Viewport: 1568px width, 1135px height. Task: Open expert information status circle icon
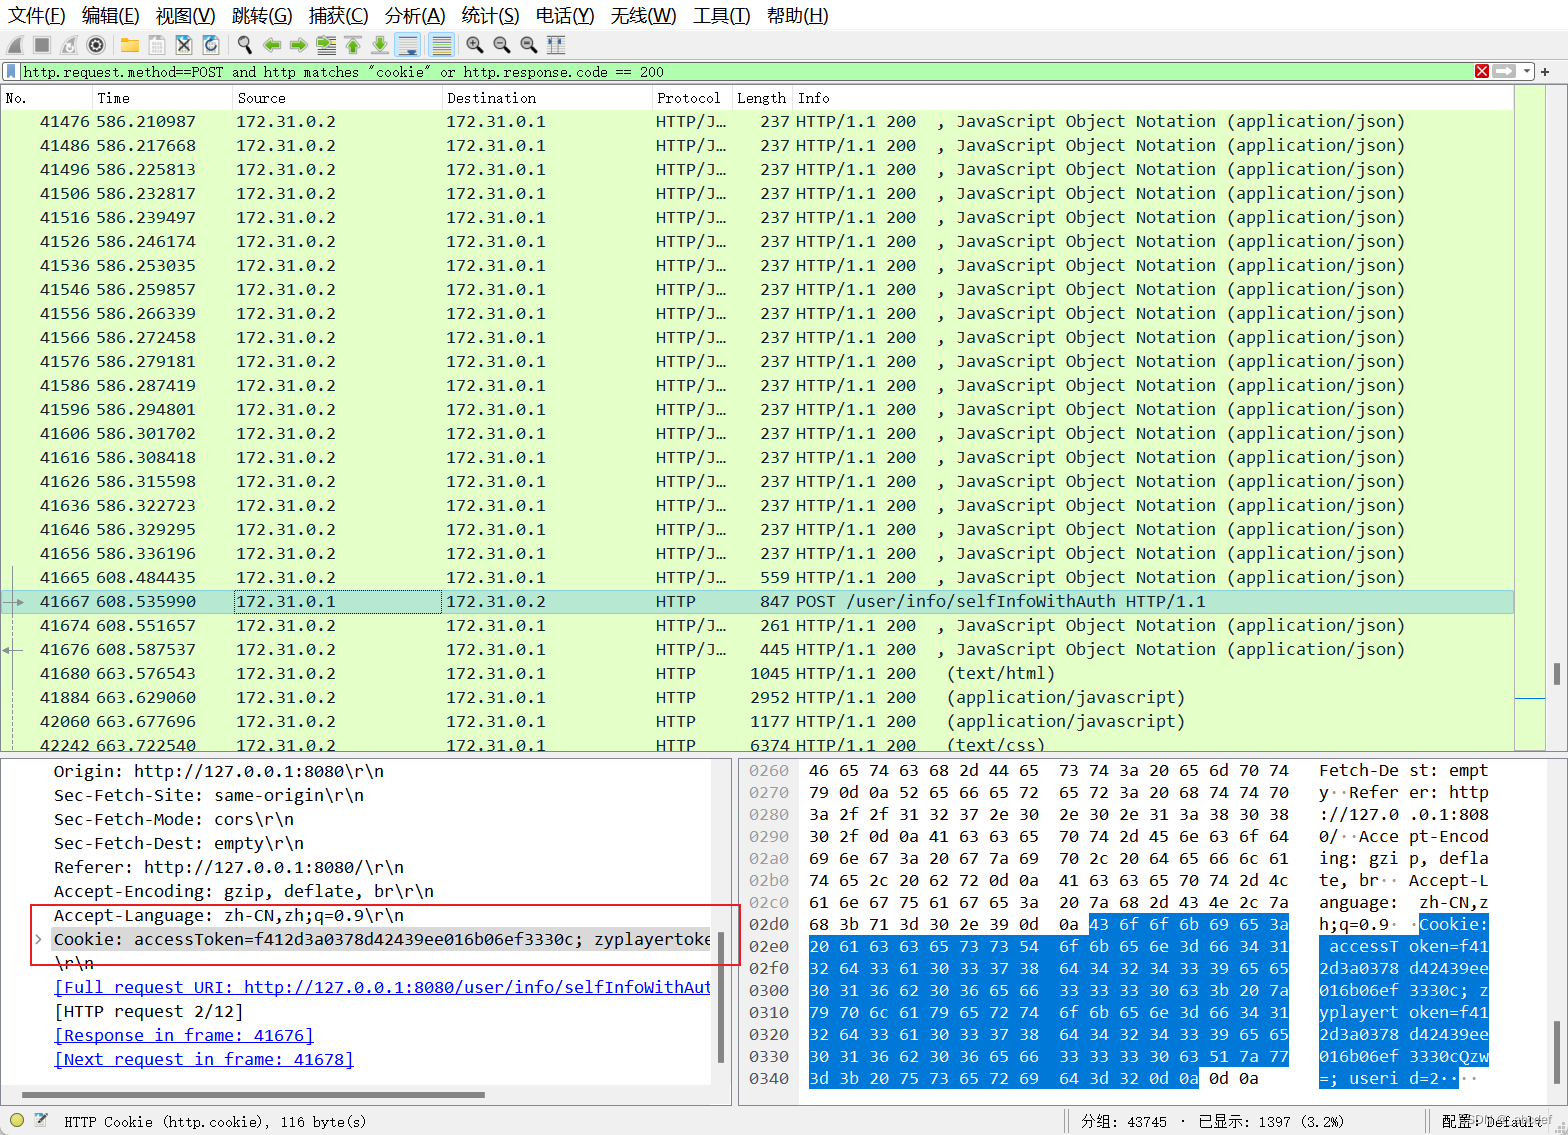pyautogui.click(x=17, y=1121)
